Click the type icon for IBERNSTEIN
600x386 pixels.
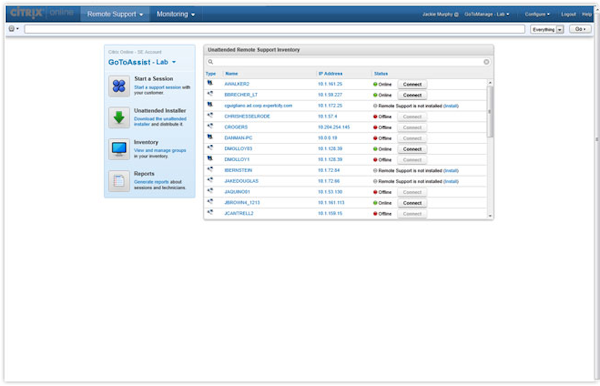coord(210,169)
